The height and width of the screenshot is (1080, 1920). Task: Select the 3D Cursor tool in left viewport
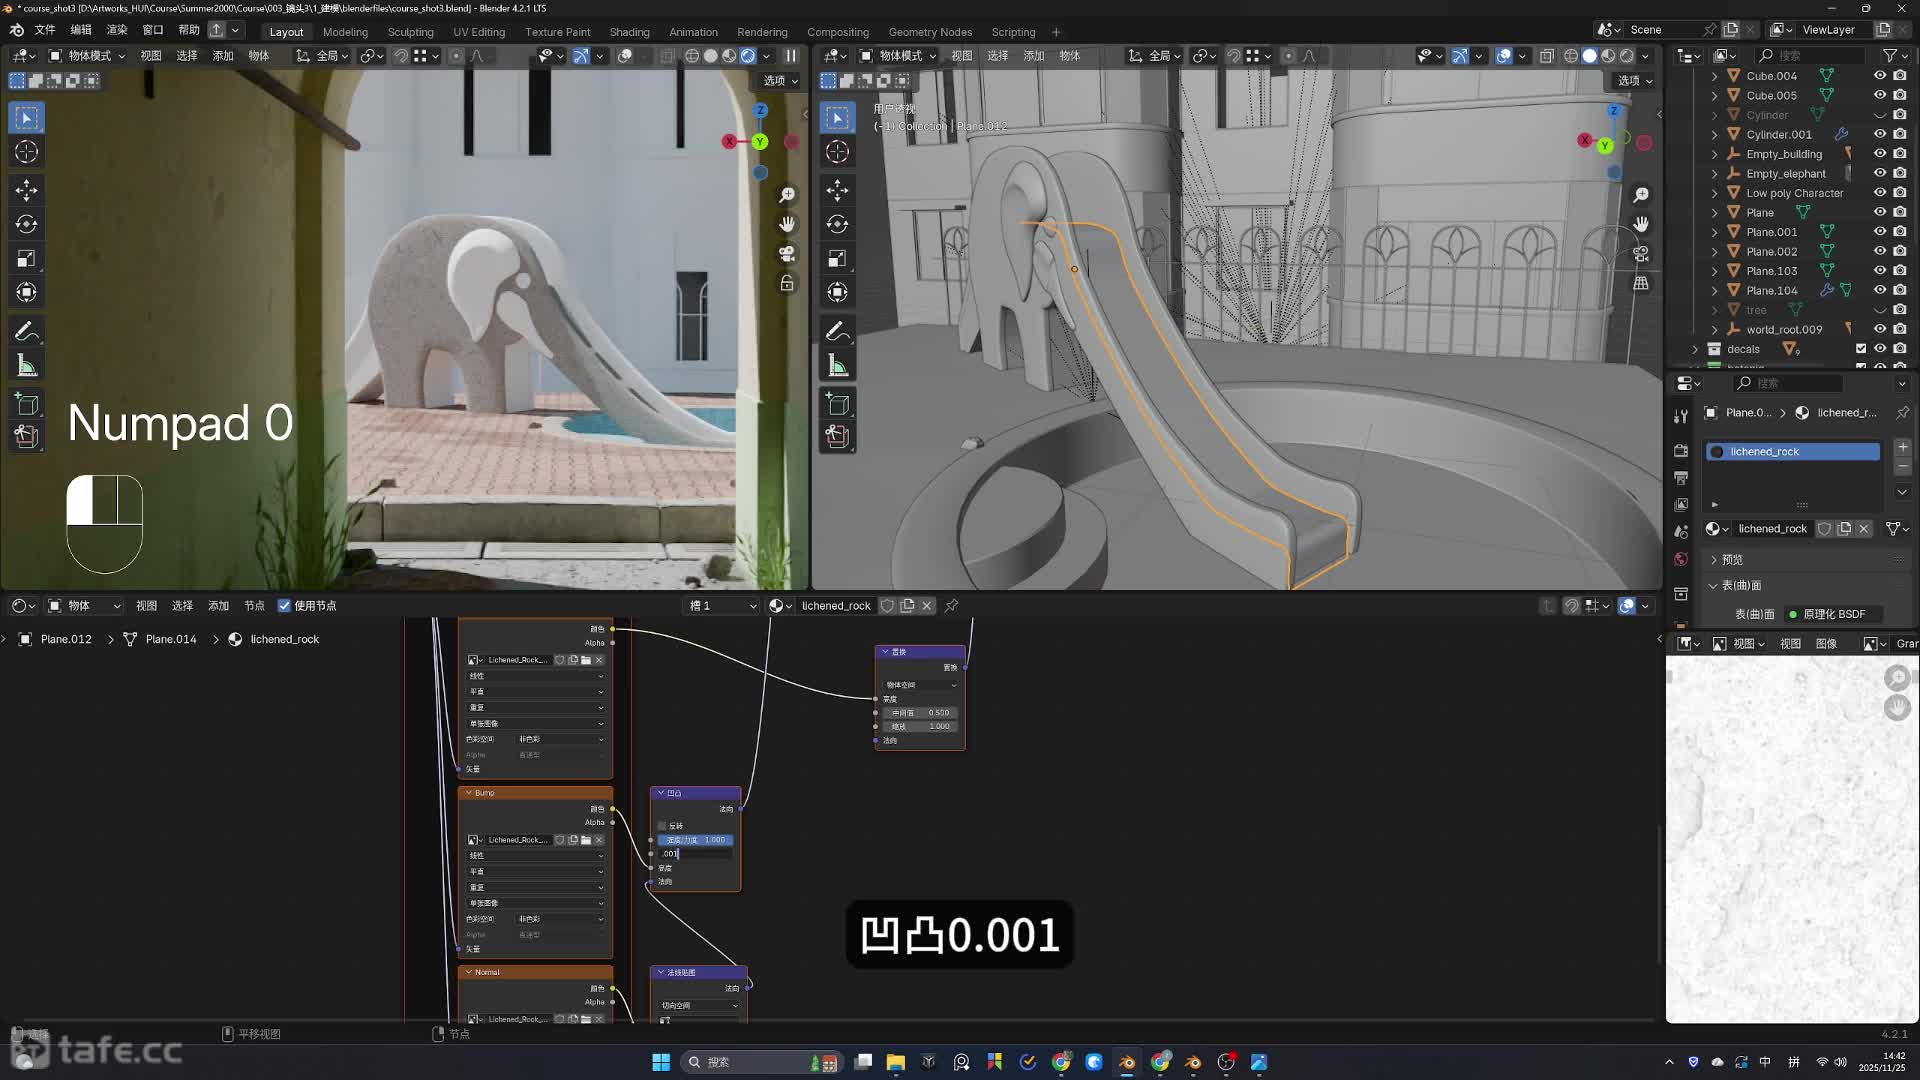pos(27,152)
